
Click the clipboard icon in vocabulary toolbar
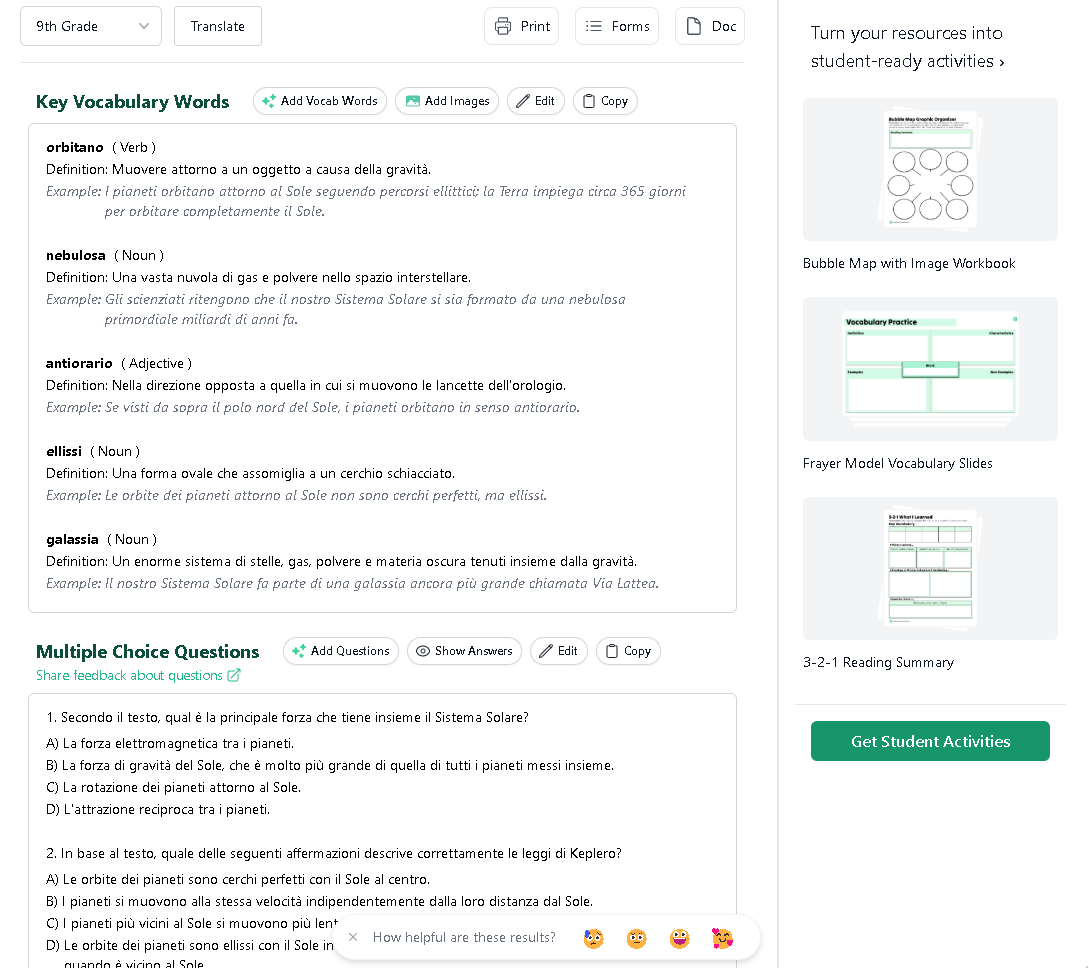589,101
